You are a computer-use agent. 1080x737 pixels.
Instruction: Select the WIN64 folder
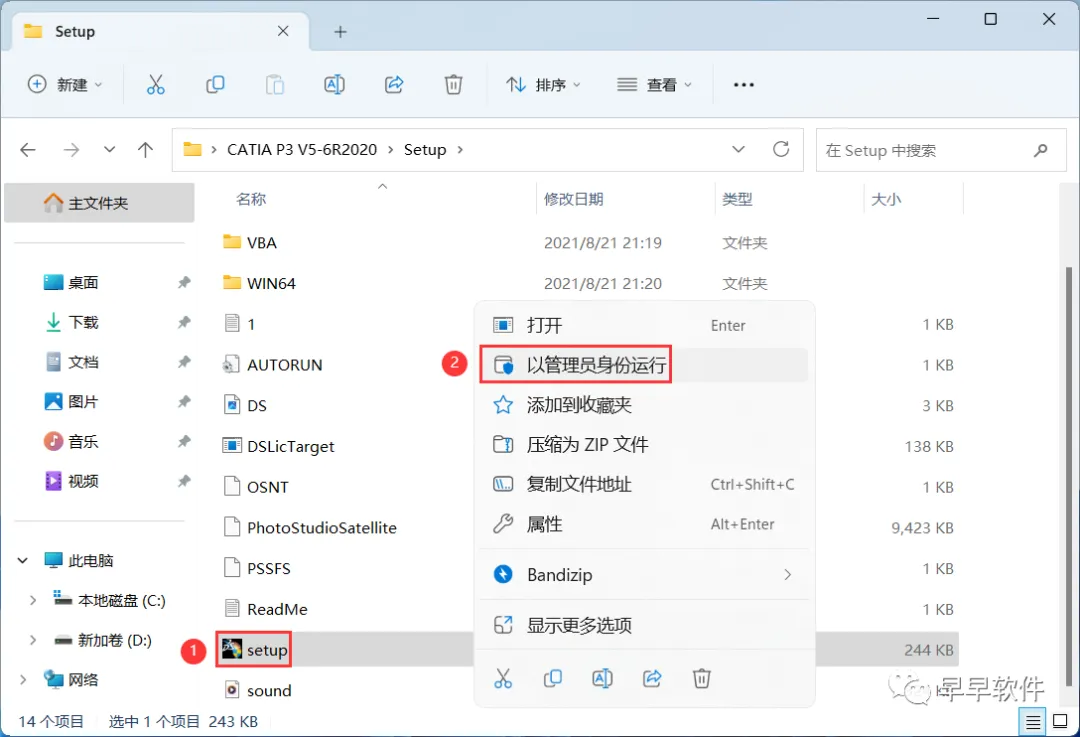point(260,283)
